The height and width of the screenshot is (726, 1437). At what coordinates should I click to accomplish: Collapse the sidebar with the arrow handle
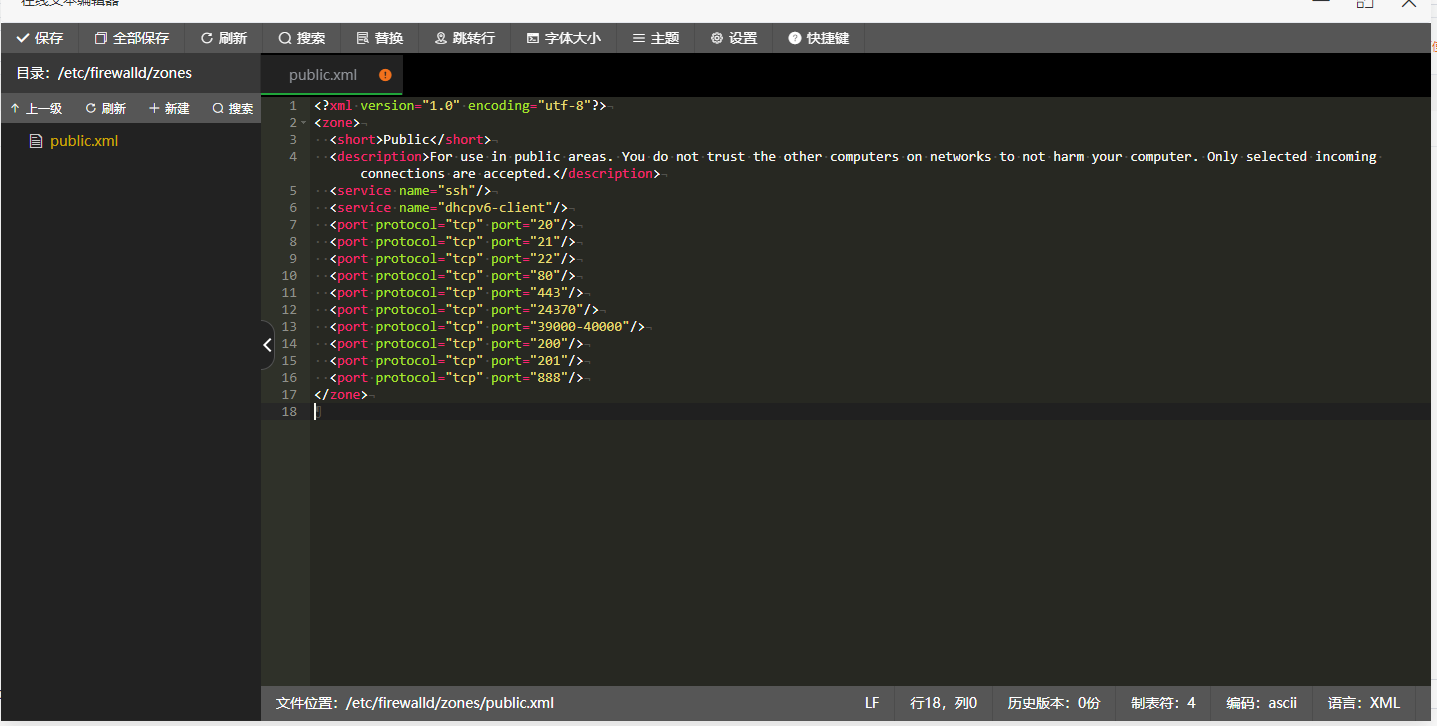coord(267,345)
